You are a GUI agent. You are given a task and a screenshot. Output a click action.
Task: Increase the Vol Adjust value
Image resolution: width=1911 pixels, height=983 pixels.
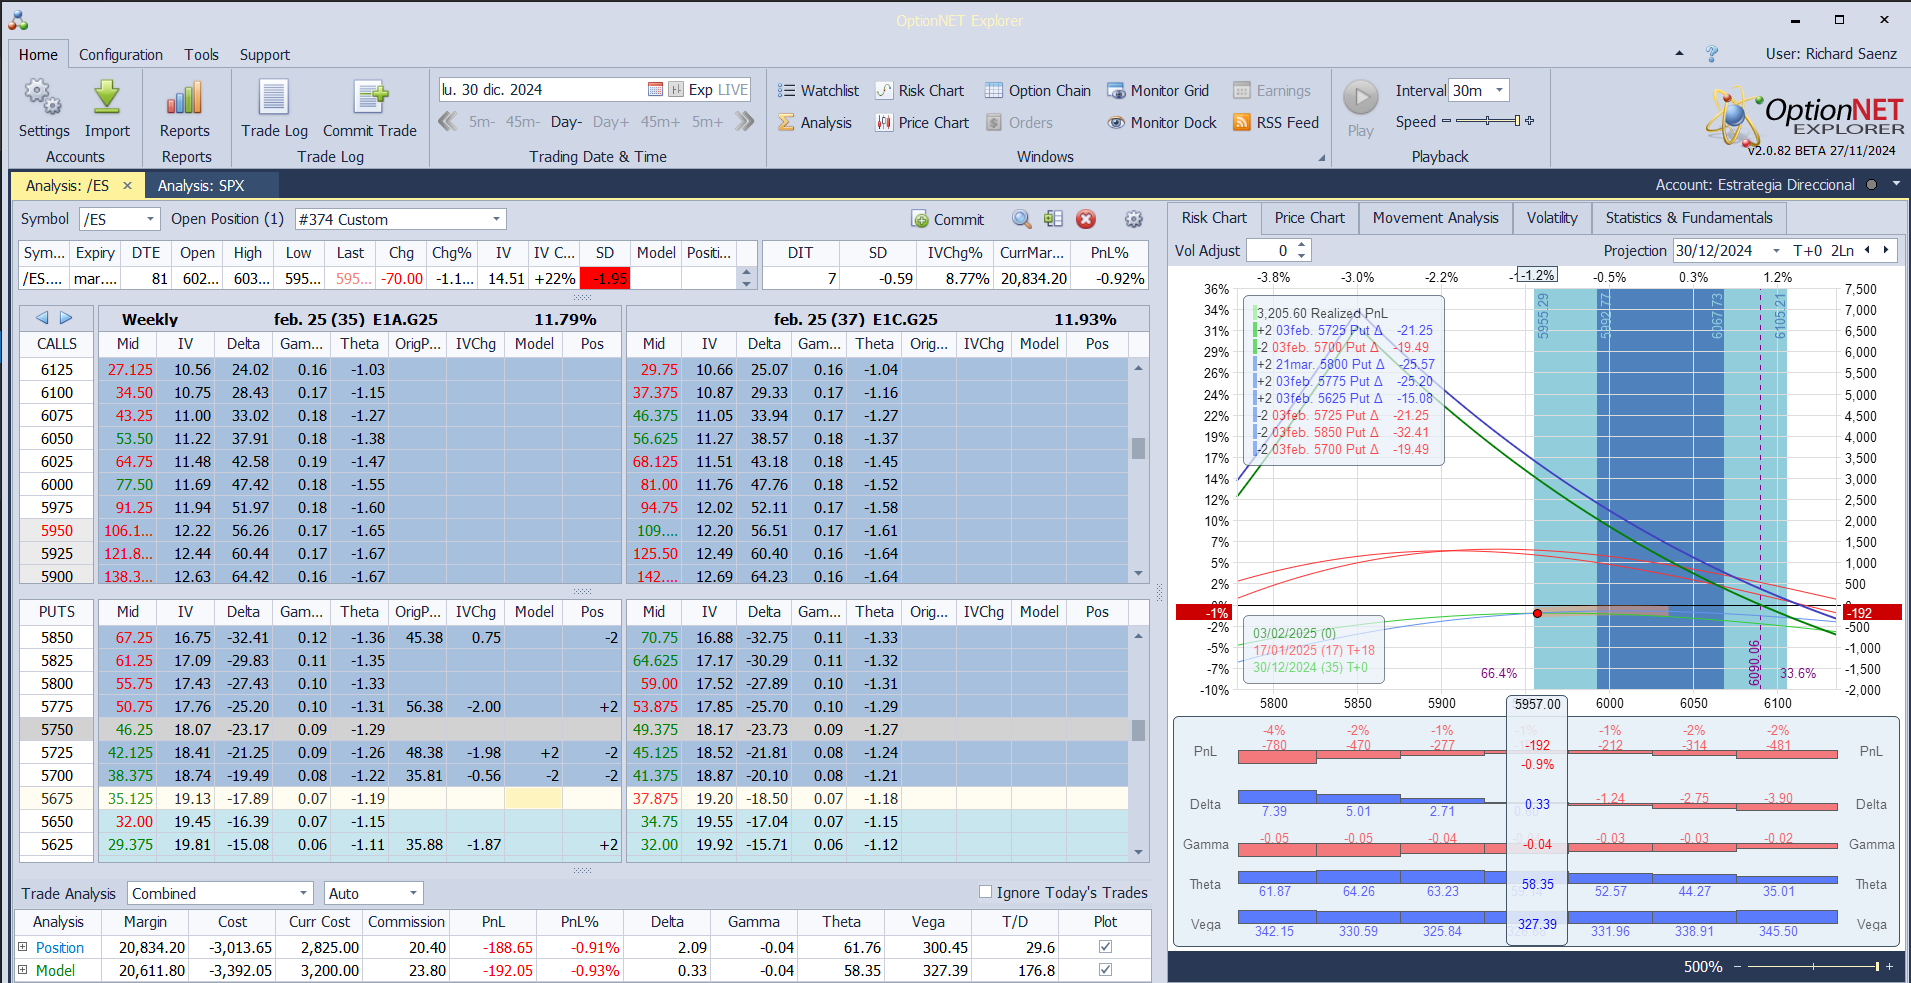pyautogui.click(x=1301, y=245)
